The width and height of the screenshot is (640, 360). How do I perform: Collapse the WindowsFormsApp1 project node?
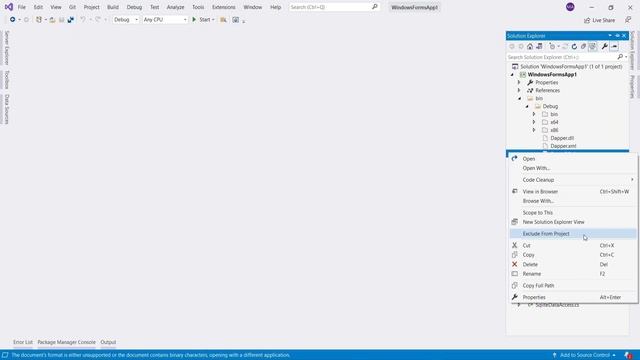pyautogui.click(x=512, y=75)
